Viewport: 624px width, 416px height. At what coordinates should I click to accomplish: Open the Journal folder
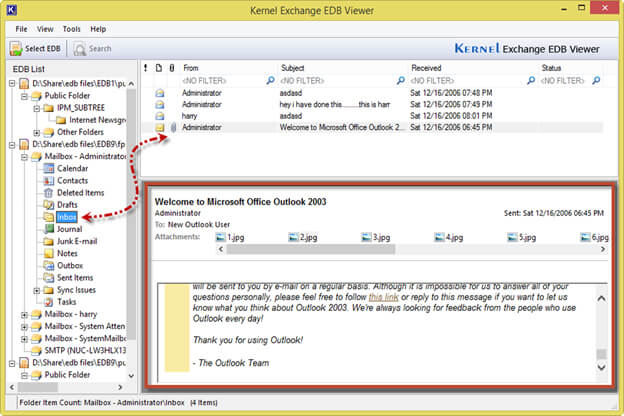point(69,228)
